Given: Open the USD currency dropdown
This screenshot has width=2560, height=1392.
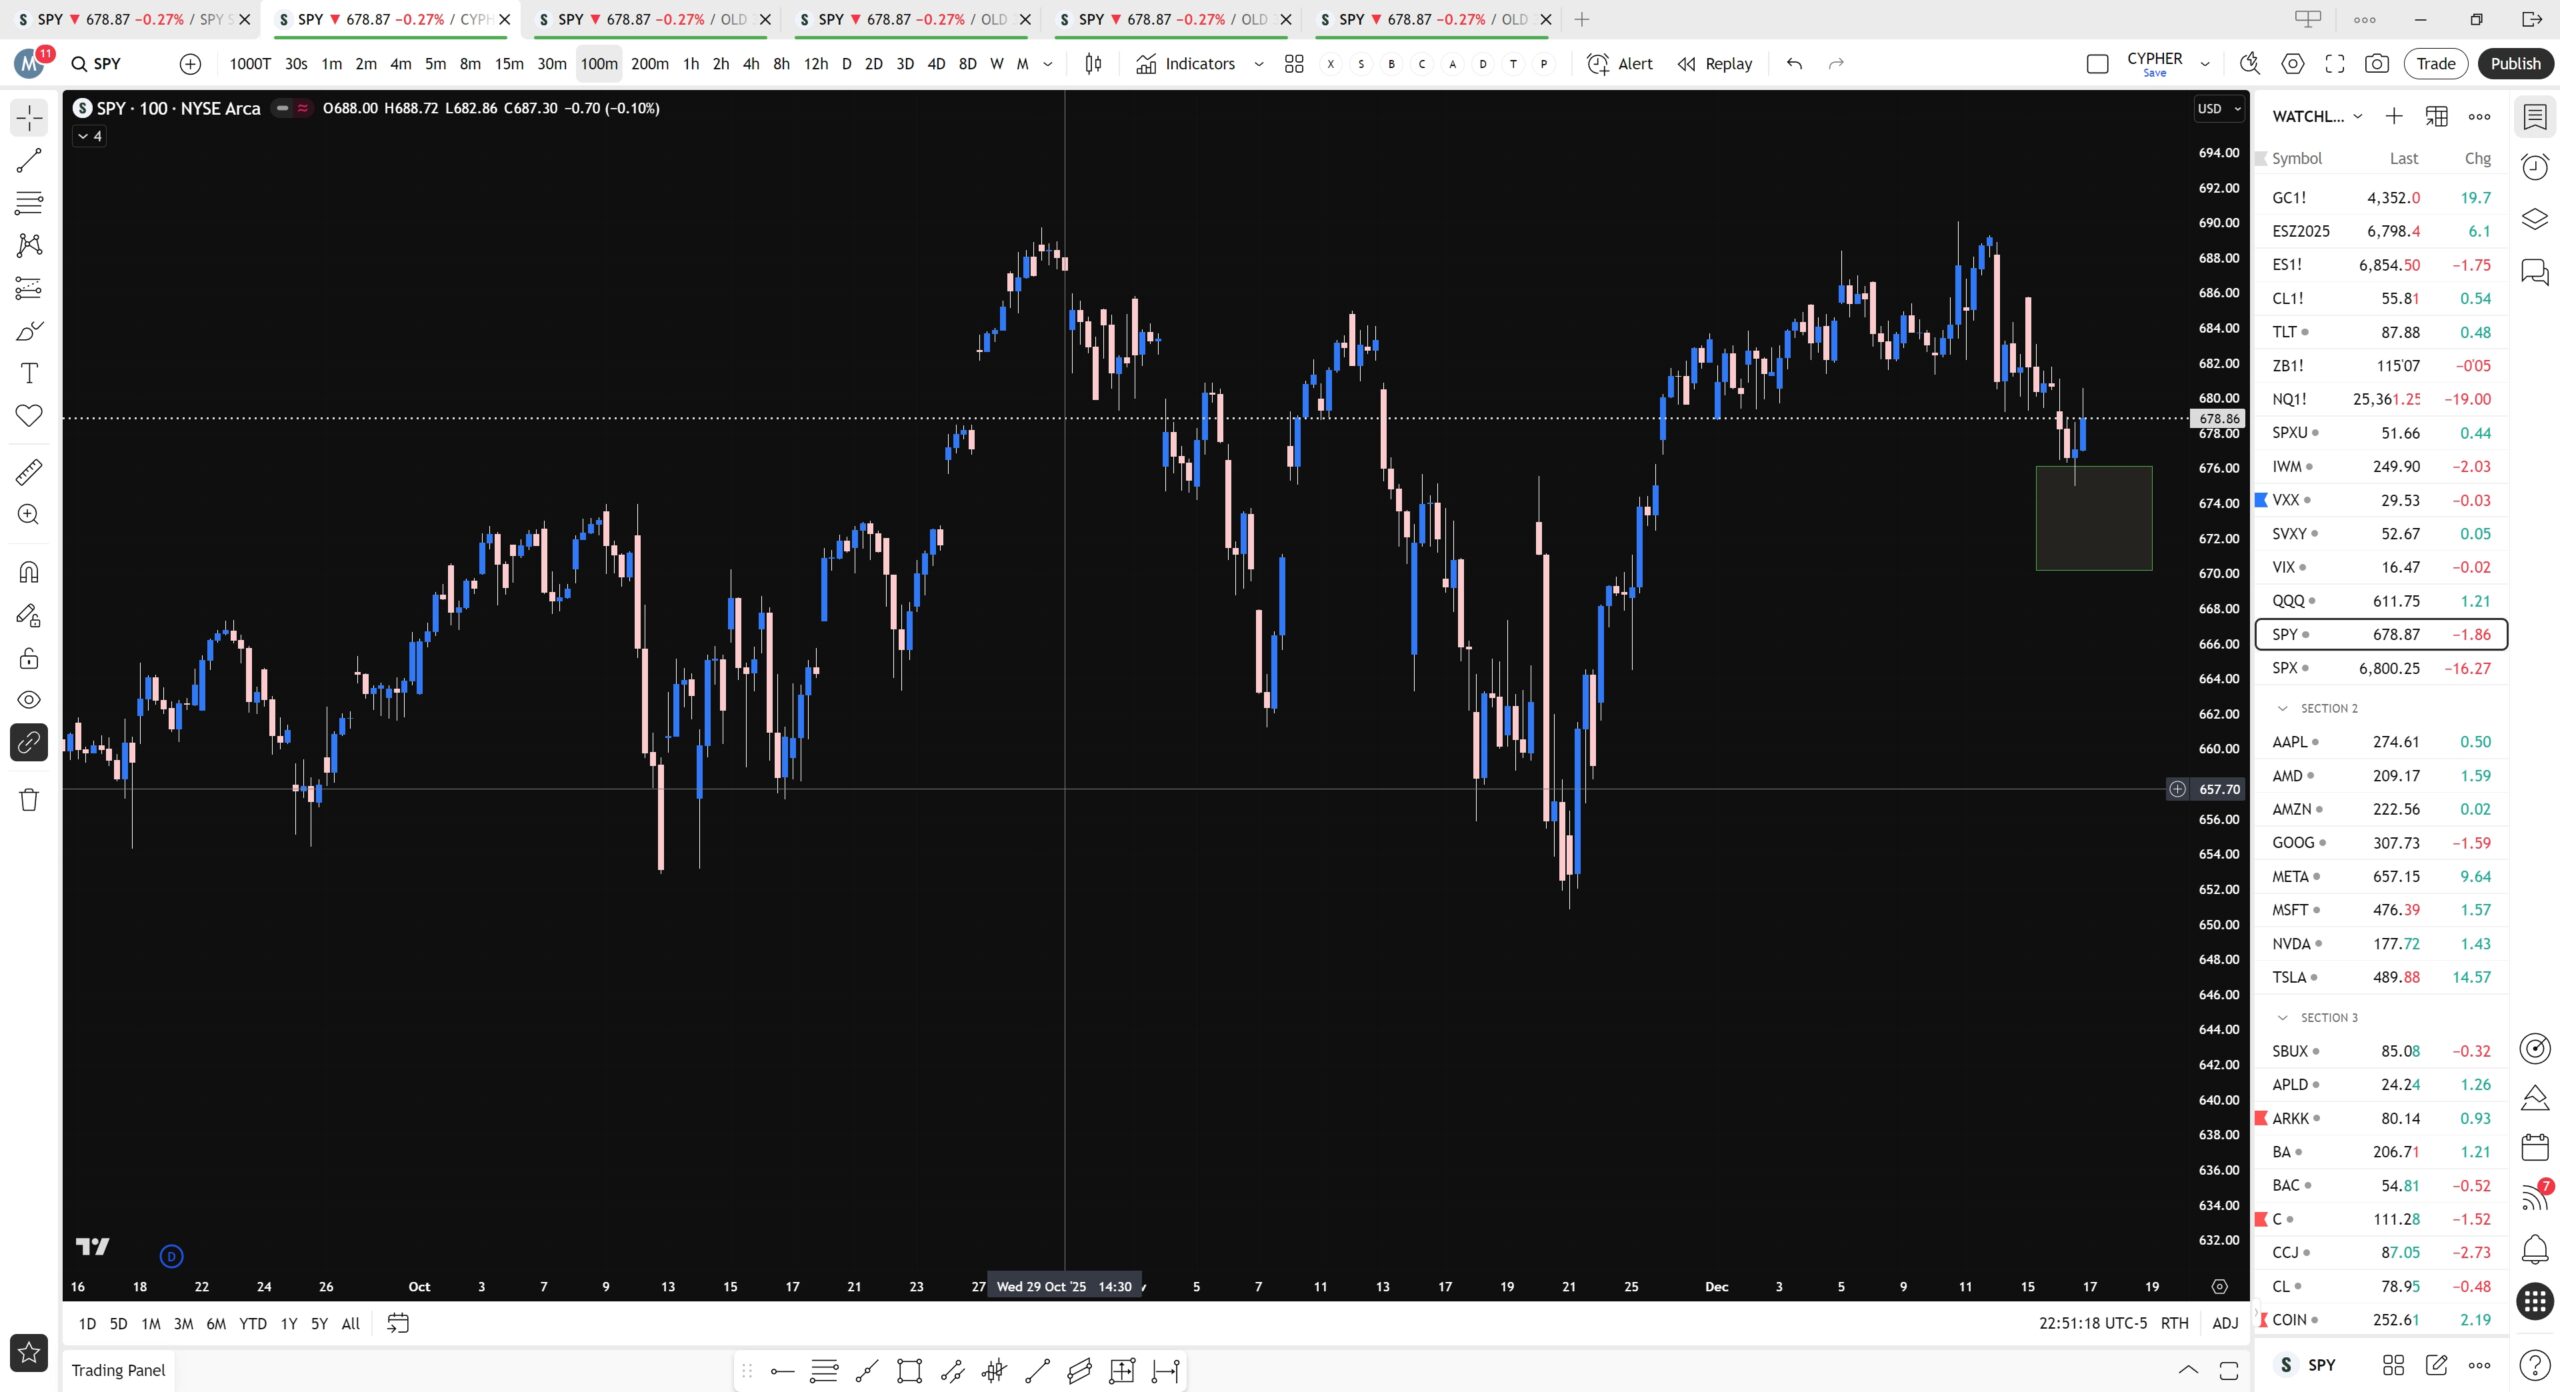Looking at the screenshot, I should click(x=2218, y=108).
